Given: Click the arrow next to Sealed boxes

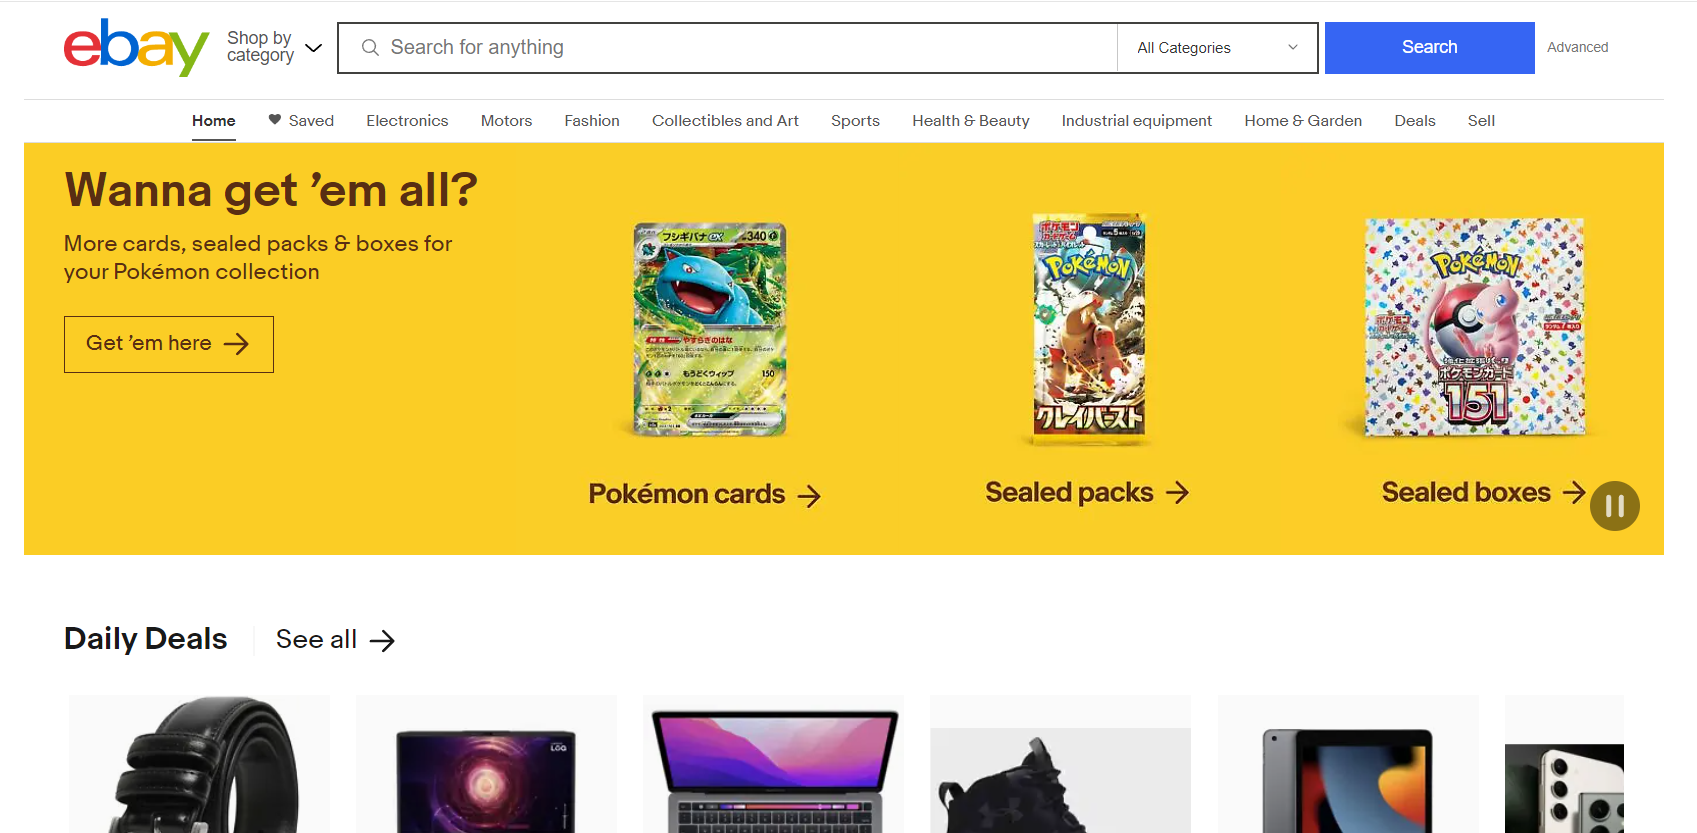Looking at the screenshot, I should (x=1574, y=492).
